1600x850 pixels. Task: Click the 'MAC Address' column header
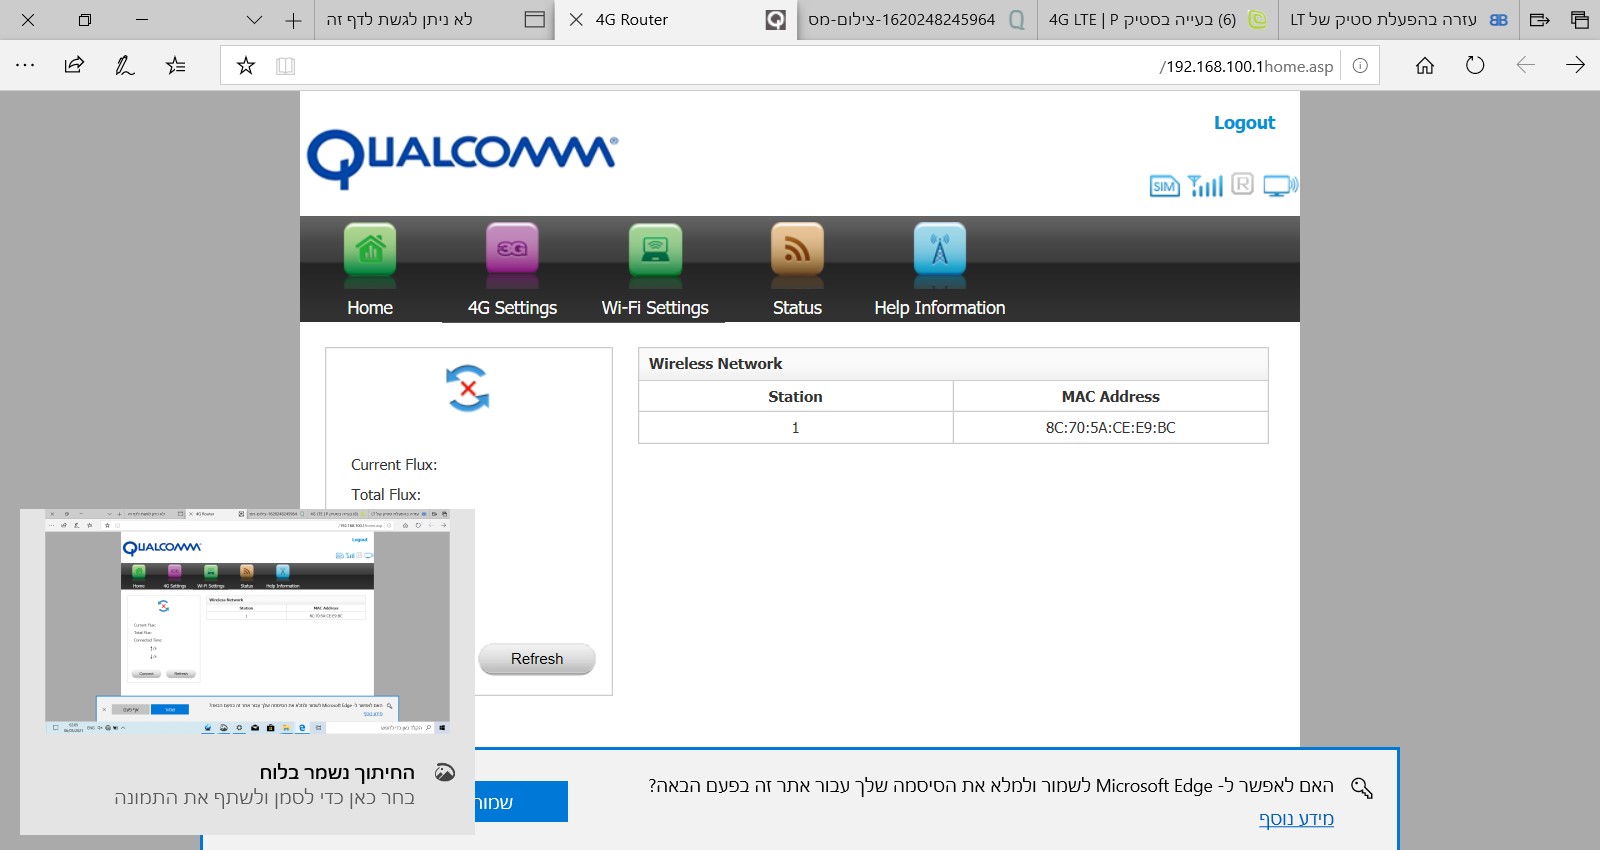tap(1111, 397)
